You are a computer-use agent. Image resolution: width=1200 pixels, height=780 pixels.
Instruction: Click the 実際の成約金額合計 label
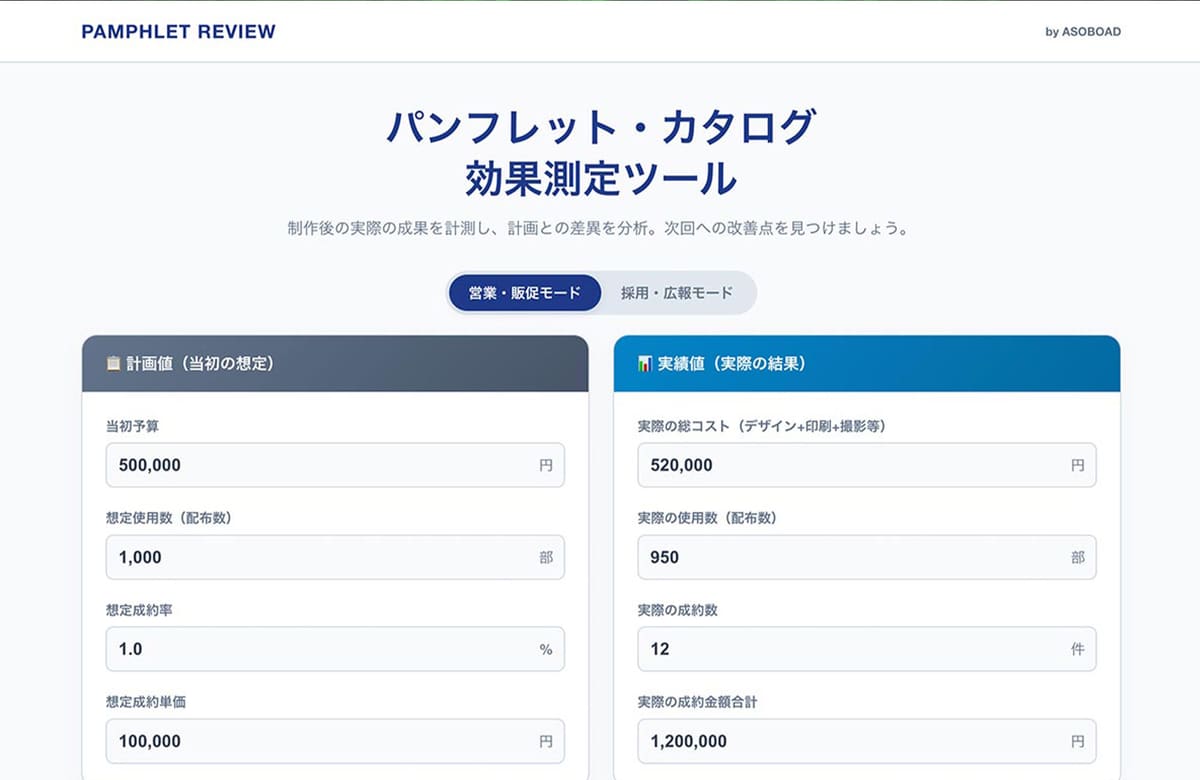(697, 702)
